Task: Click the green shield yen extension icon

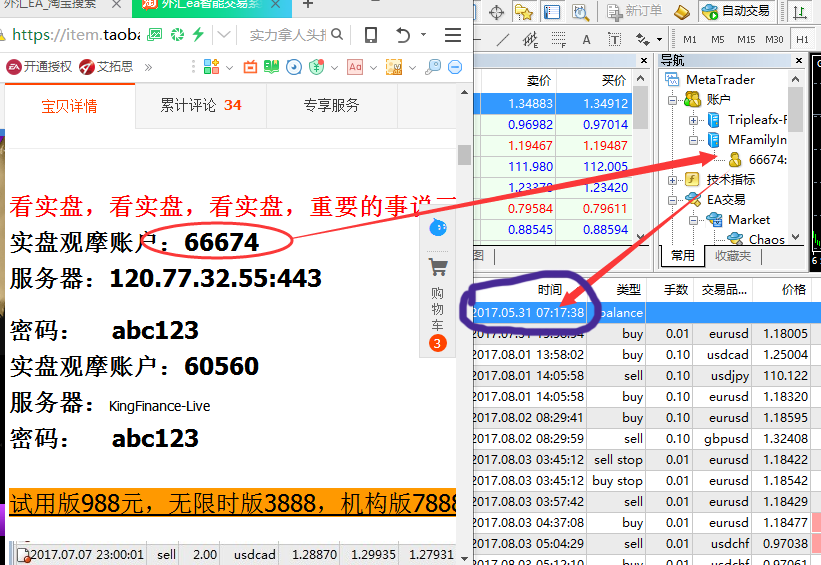Action: 316,67
